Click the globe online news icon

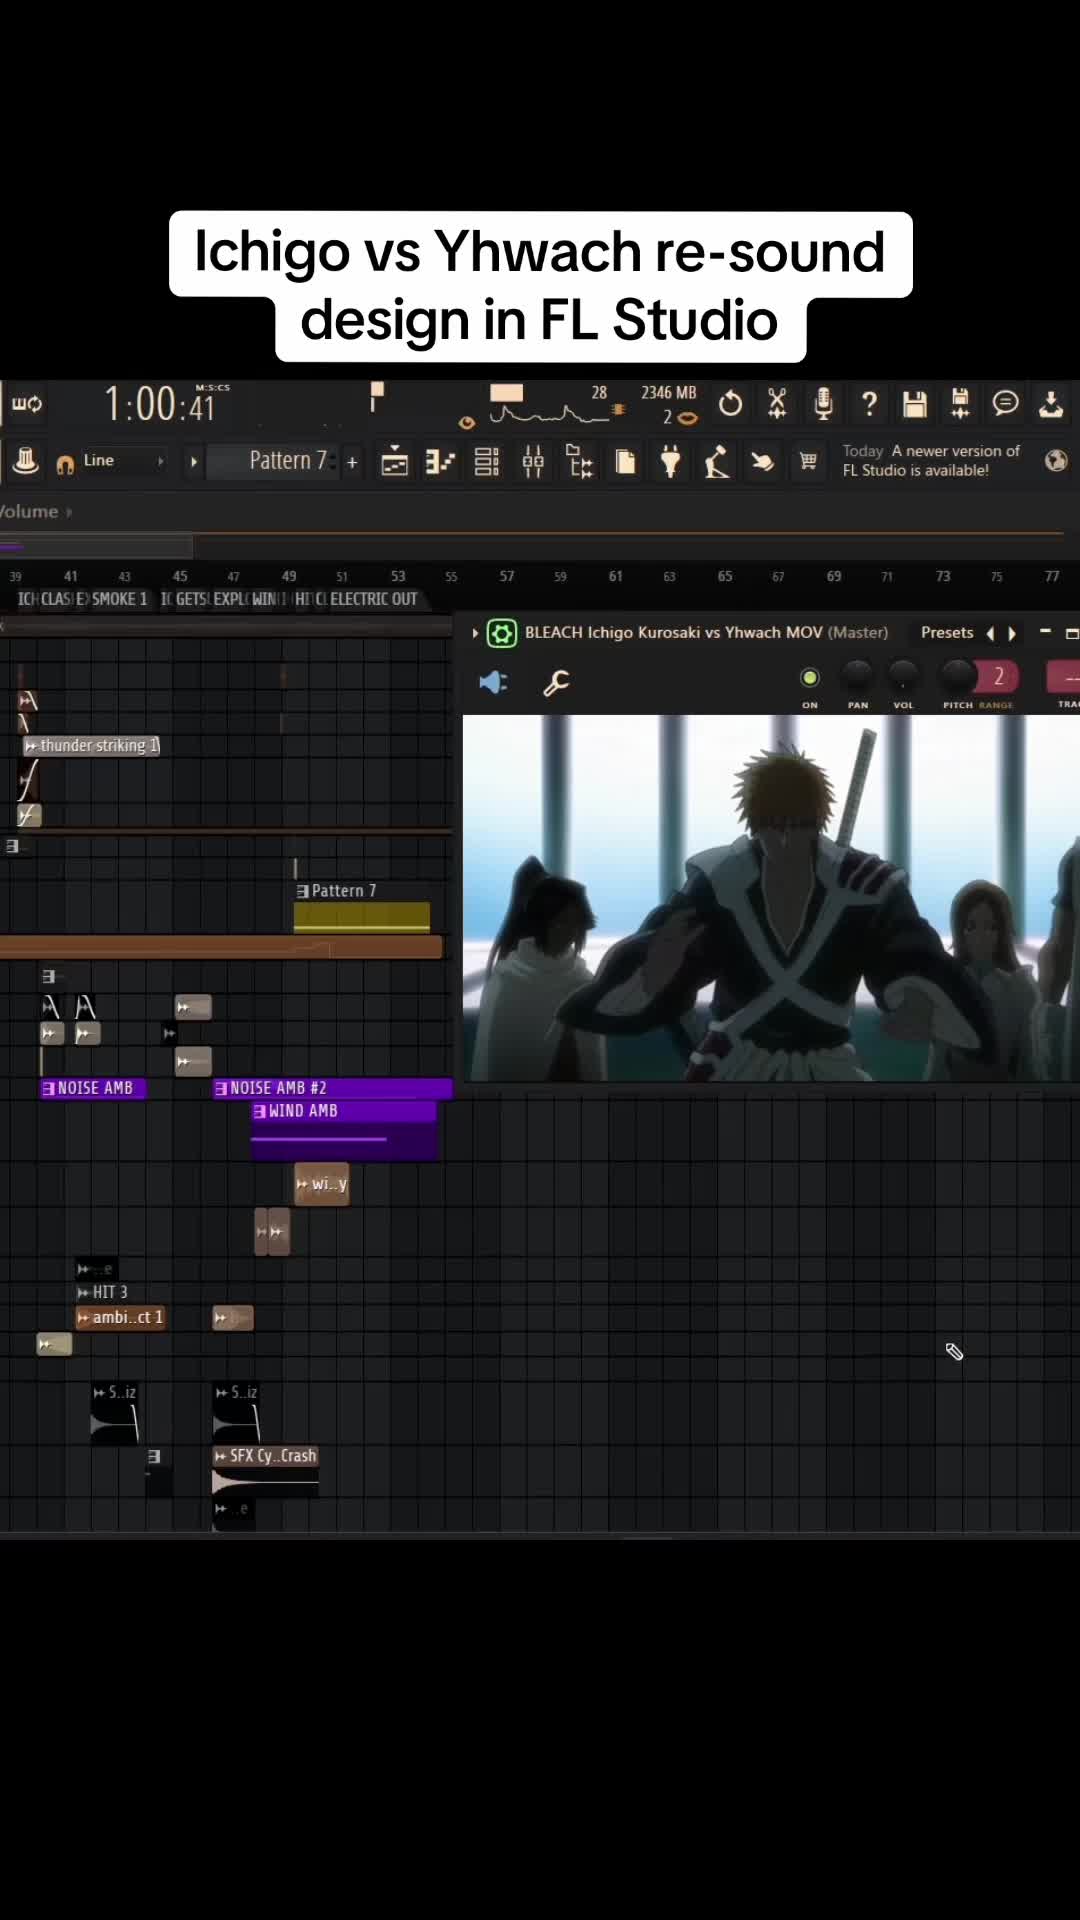1056,460
